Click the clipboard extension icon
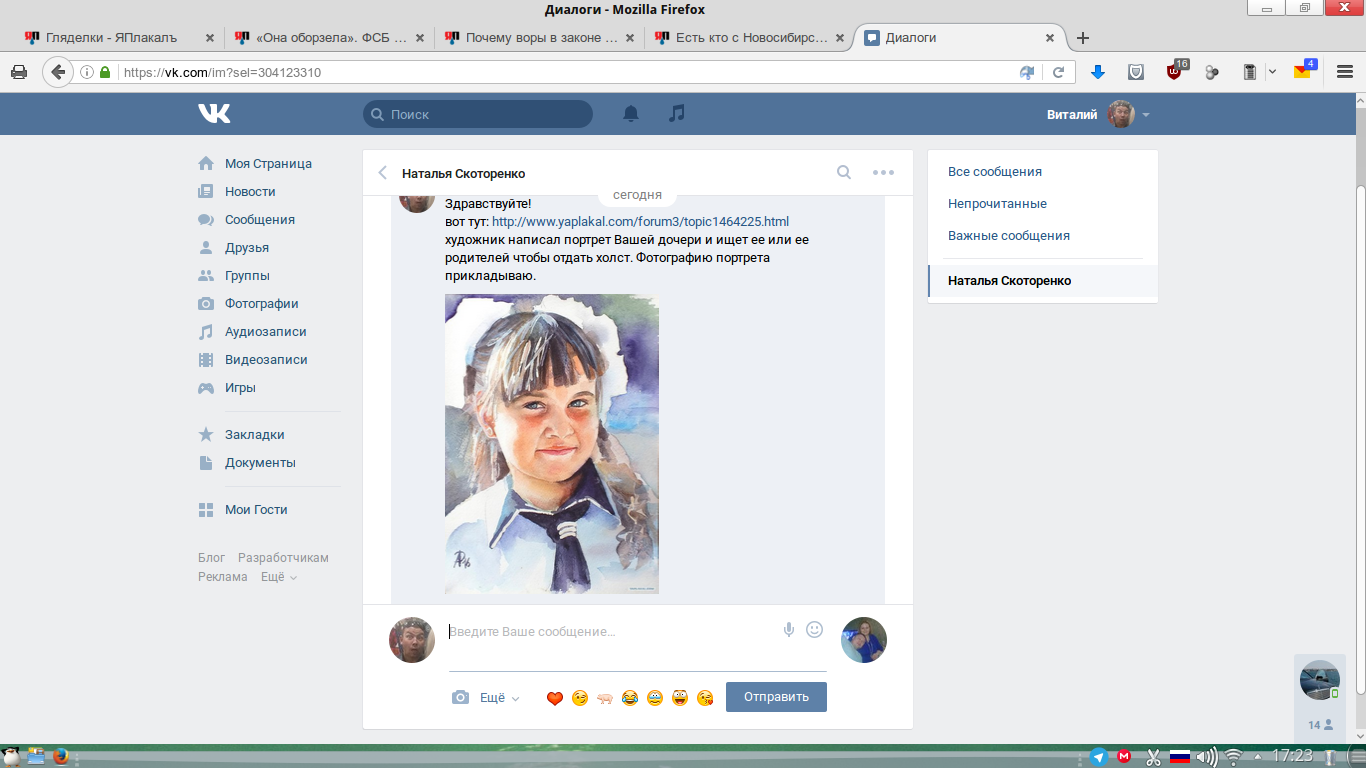1366x768 pixels. click(1249, 72)
